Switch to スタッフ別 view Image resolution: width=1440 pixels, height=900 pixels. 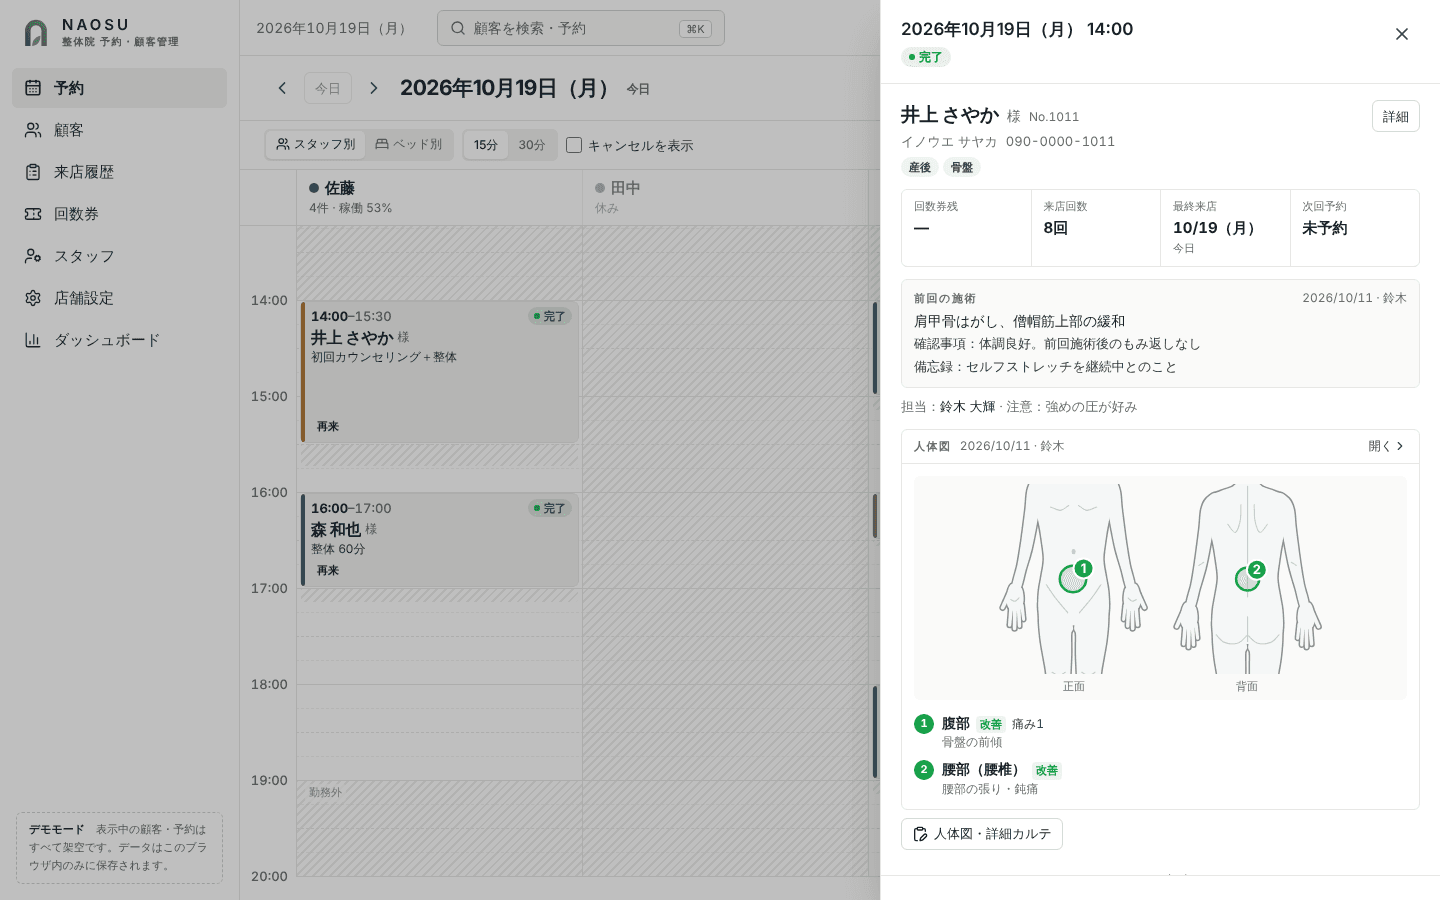tap(316, 144)
